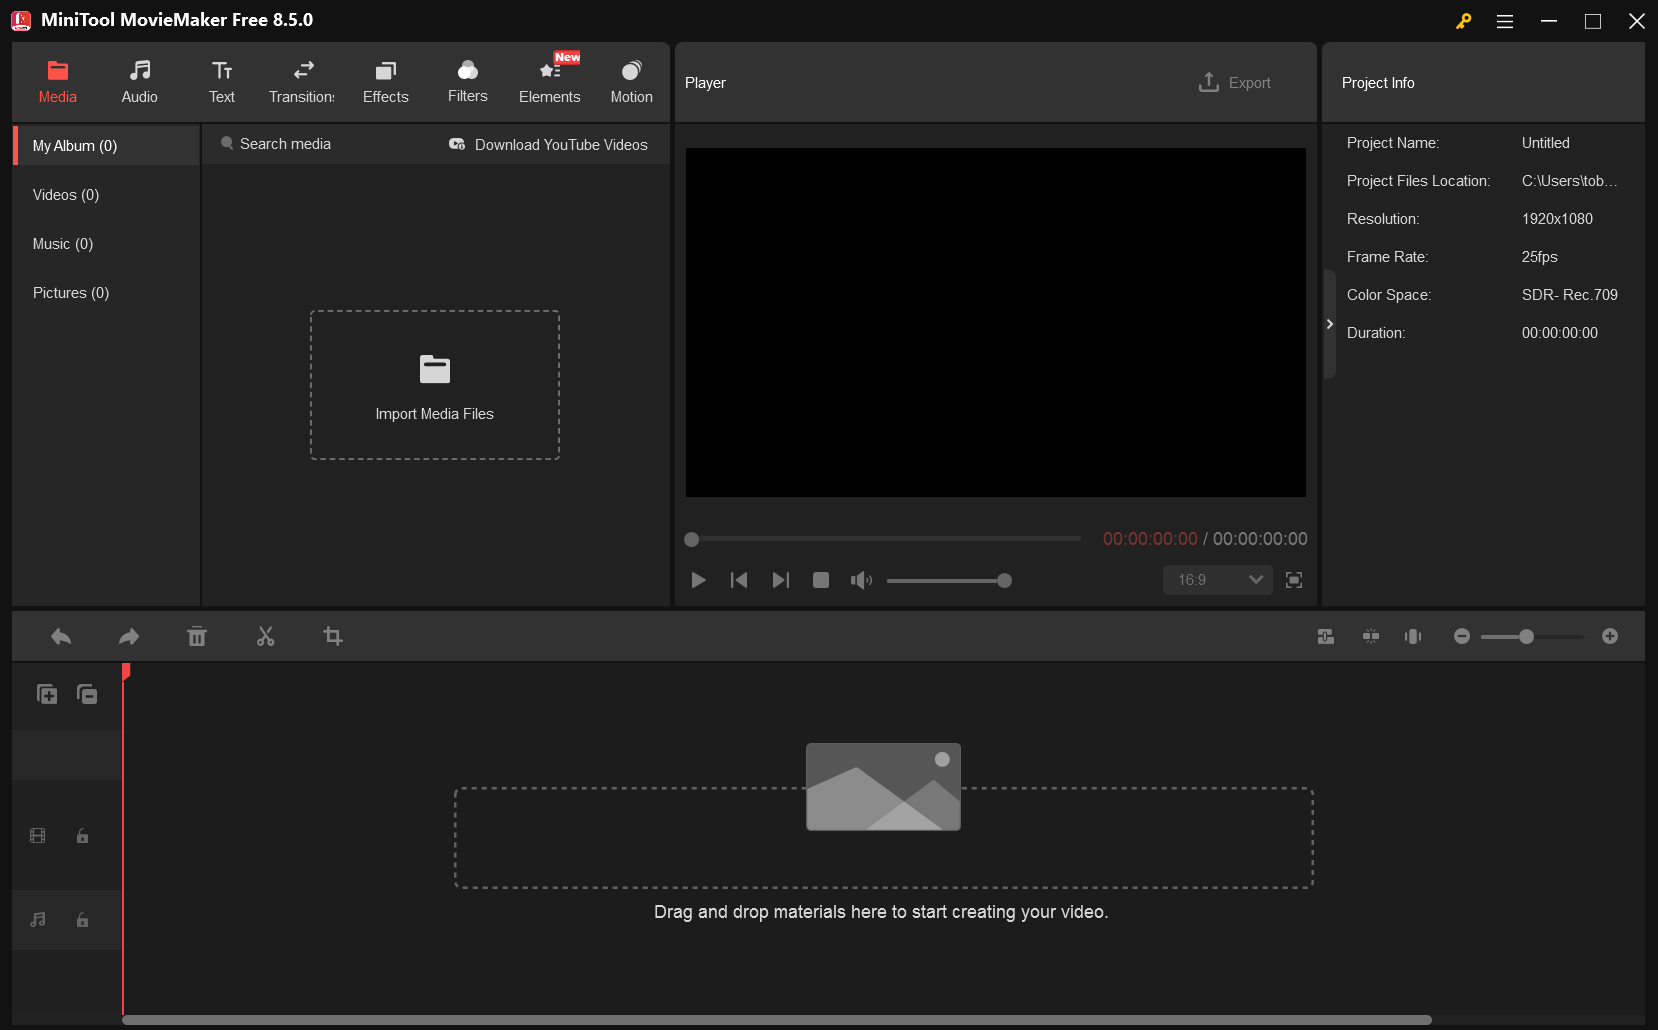The height and width of the screenshot is (1030, 1658).
Task: Collapse the Project Info panel chevron
Action: click(x=1330, y=324)
